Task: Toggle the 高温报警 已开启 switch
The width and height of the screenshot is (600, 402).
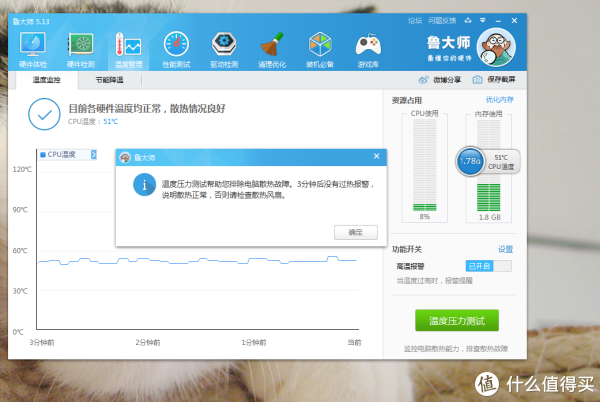Action: pyautogui.click(x=489, y=266)
